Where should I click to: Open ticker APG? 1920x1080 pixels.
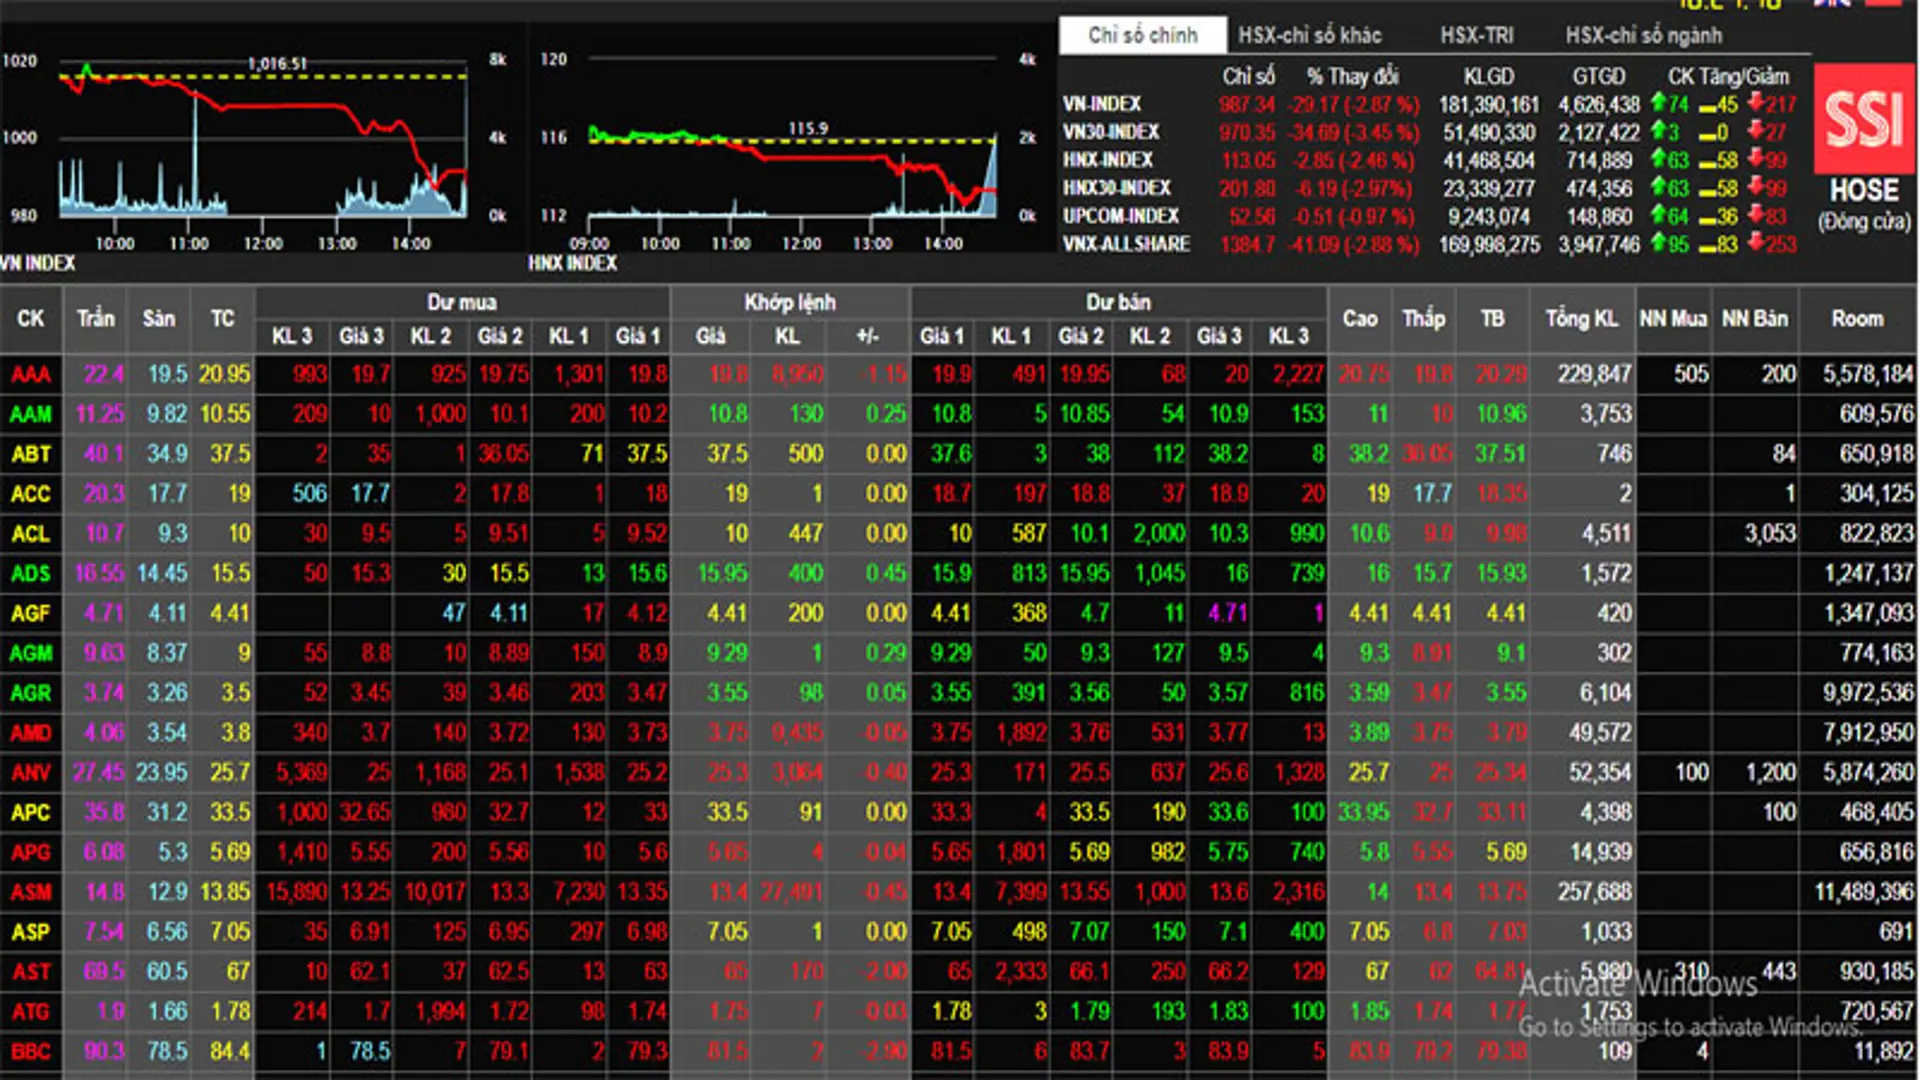click(31, 853)
